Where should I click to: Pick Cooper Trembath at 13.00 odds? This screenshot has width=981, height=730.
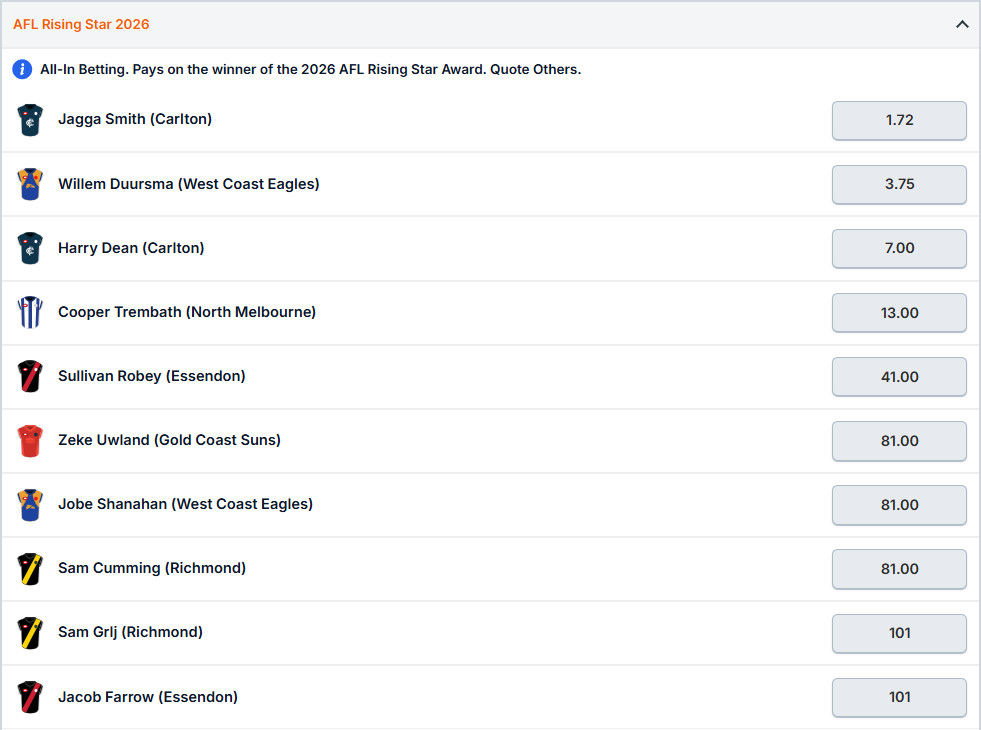tap(899, 313)
